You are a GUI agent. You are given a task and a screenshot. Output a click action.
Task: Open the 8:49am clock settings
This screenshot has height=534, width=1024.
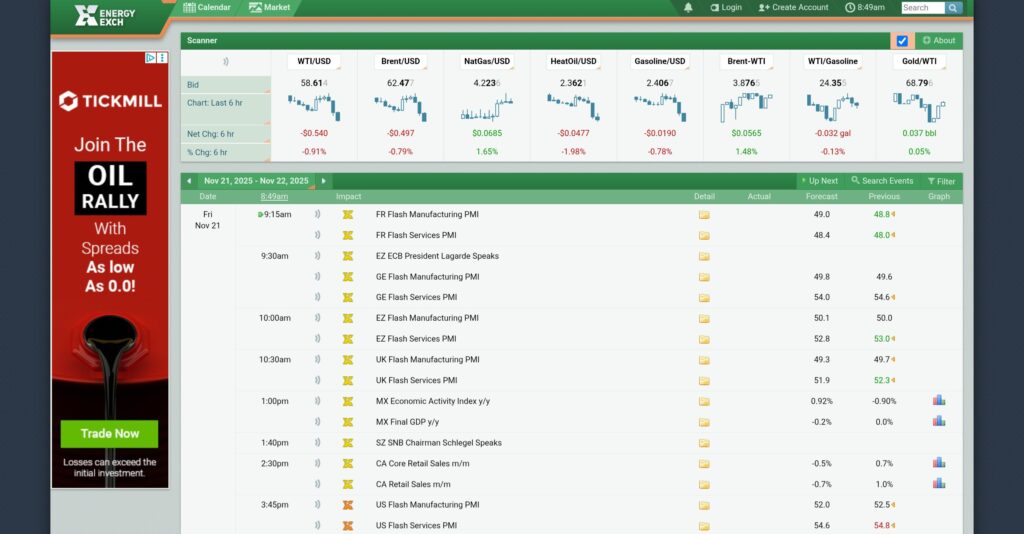pos(865,8)
